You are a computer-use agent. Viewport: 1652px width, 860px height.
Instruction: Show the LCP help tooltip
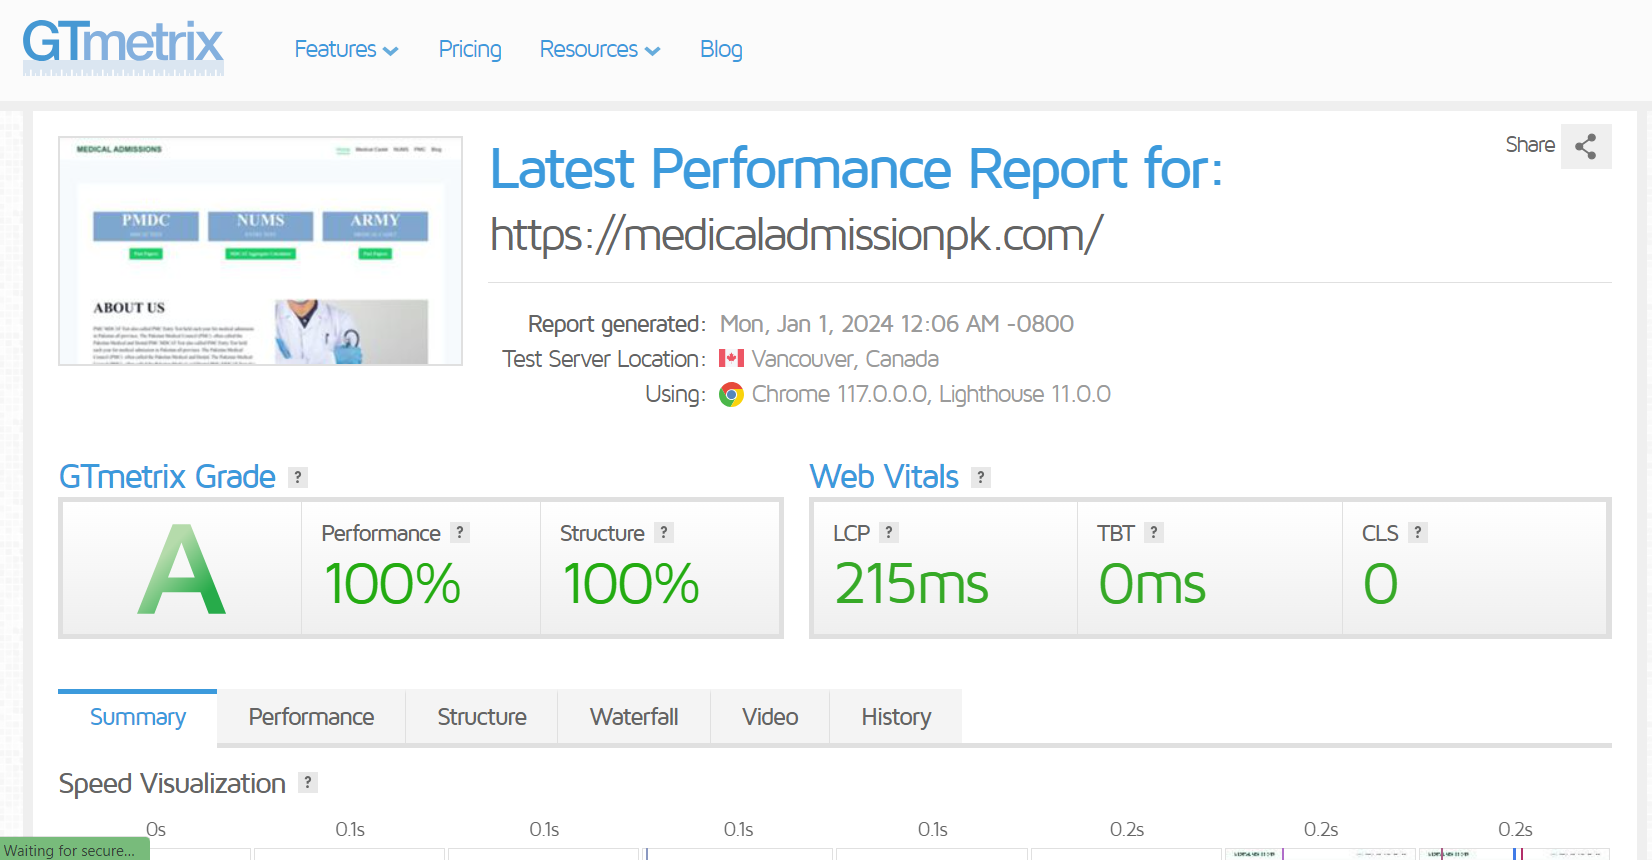click(889, 533)
